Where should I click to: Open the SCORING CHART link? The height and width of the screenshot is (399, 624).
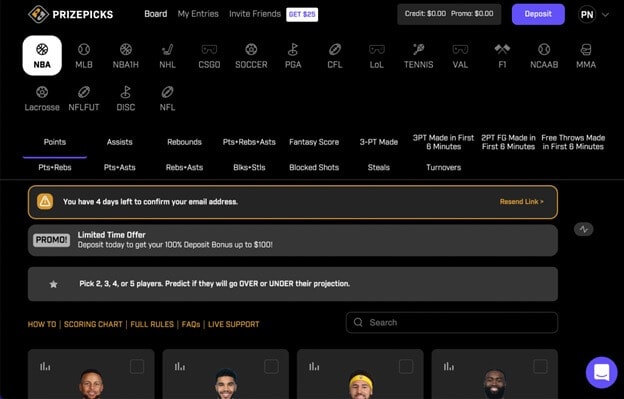(93, 324)
